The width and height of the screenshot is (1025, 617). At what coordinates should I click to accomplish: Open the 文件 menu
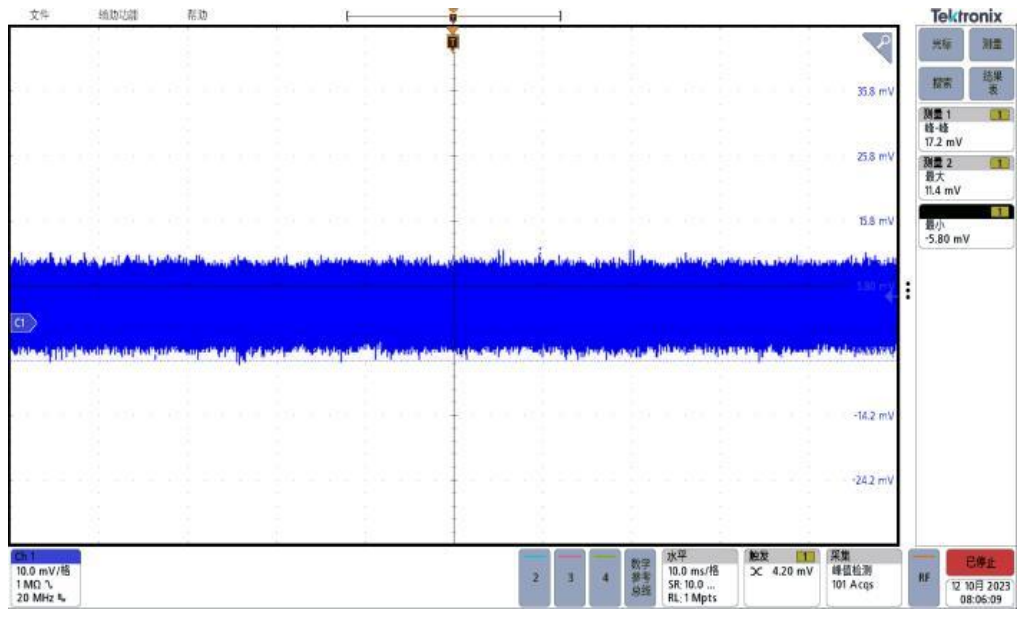coord(39,14)
